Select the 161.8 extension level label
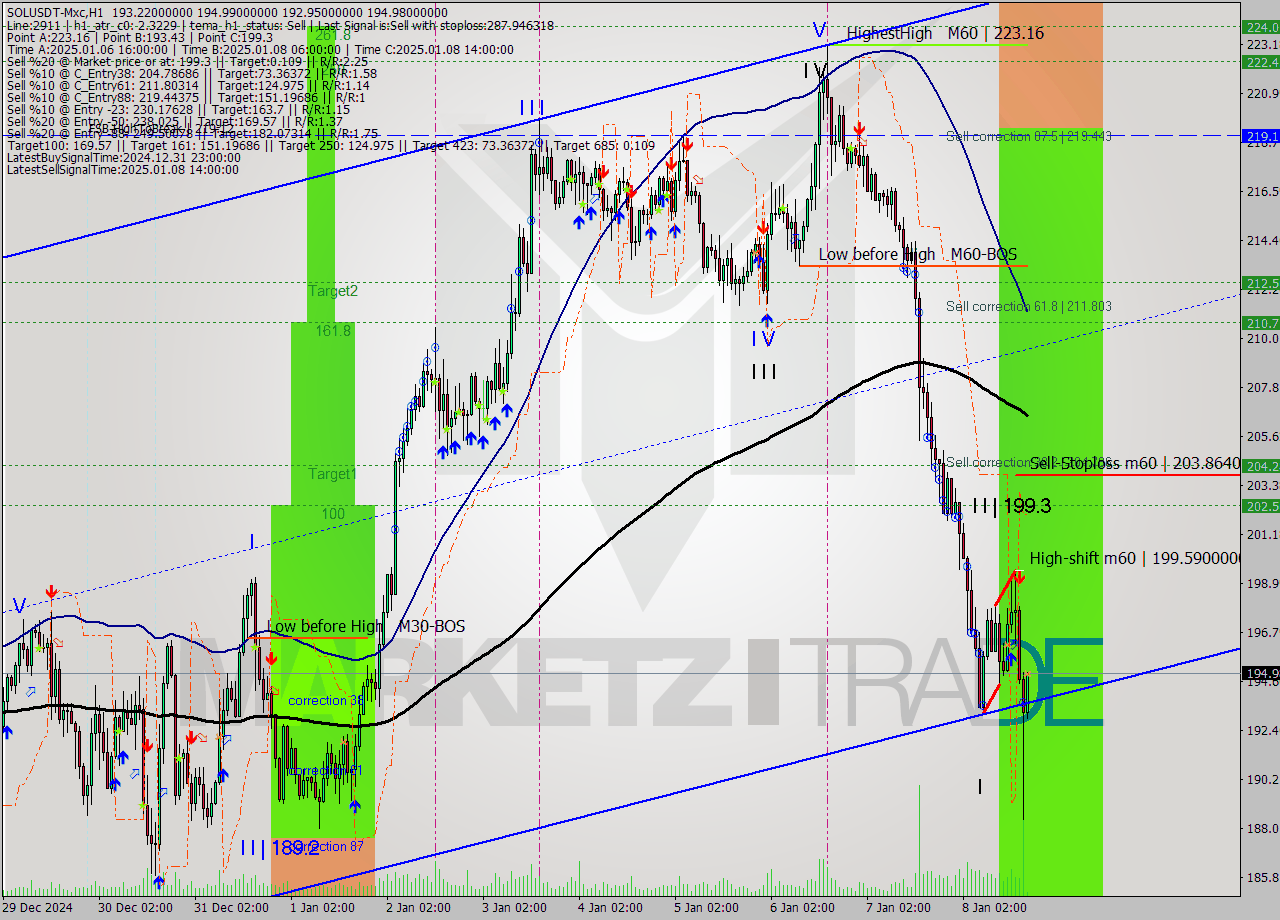The image size is (1280, 920). (x=335, y=331)
